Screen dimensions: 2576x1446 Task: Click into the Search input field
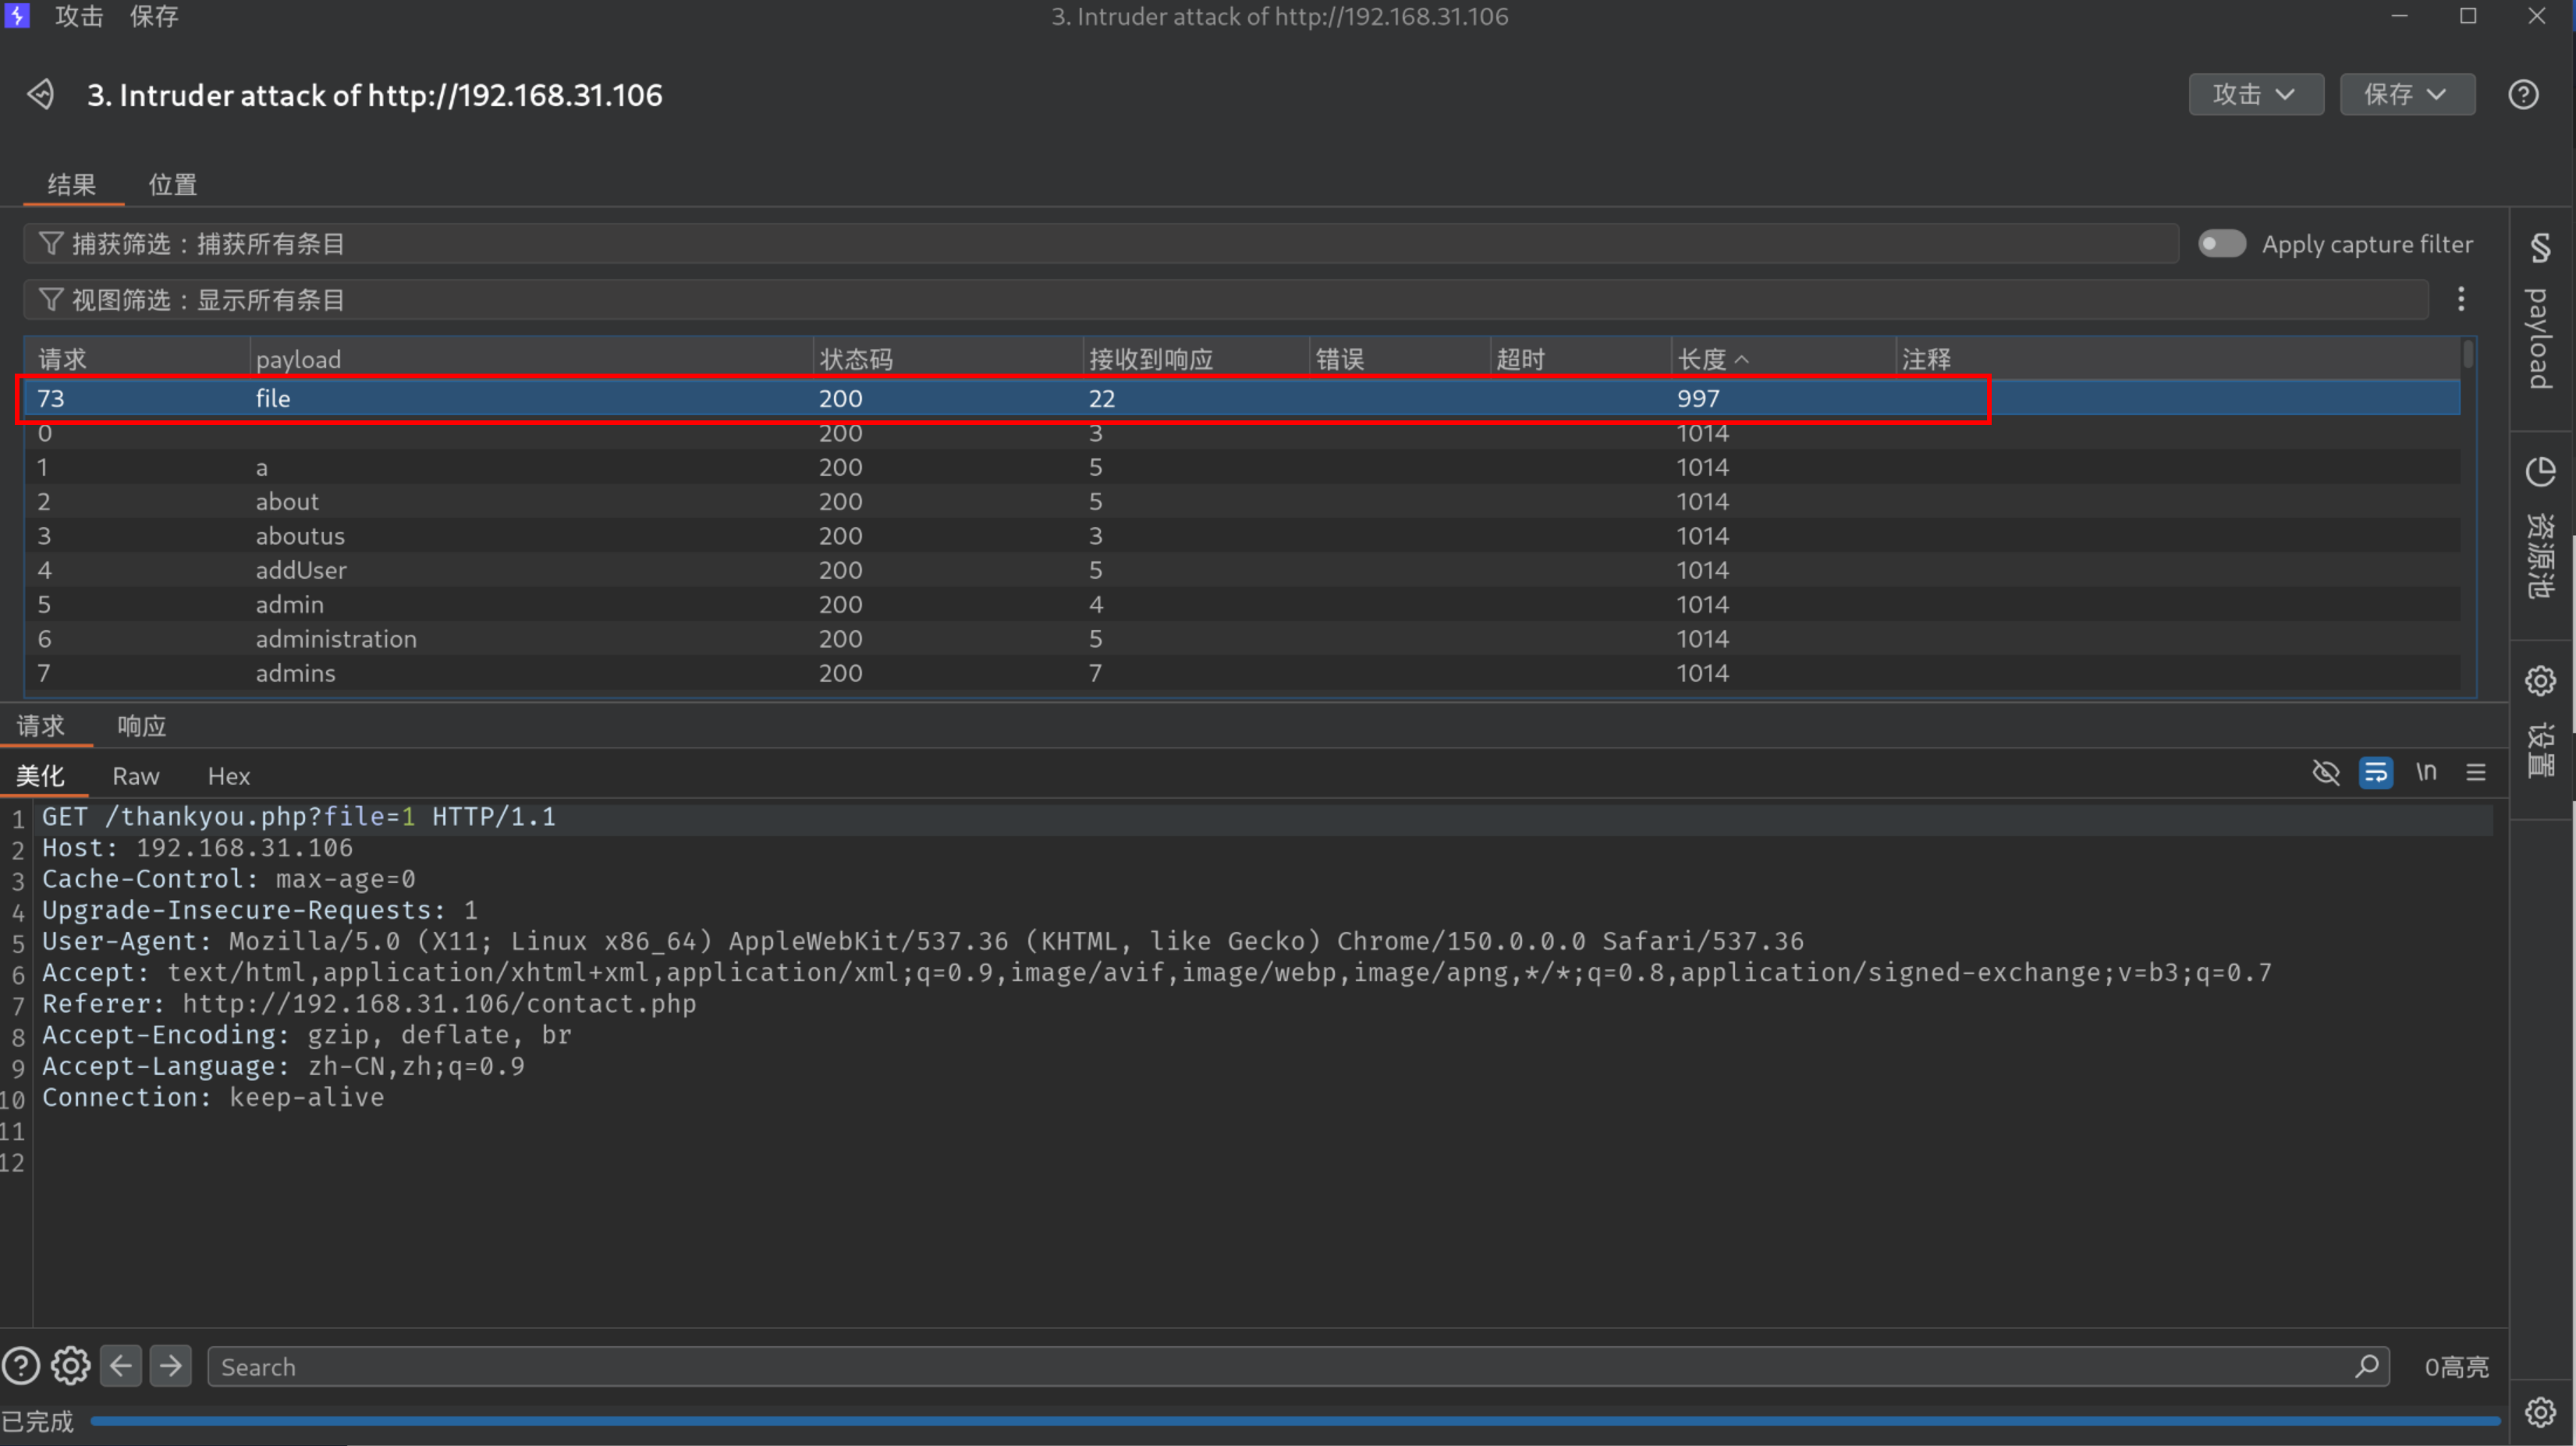(x=1298, y=1366)
